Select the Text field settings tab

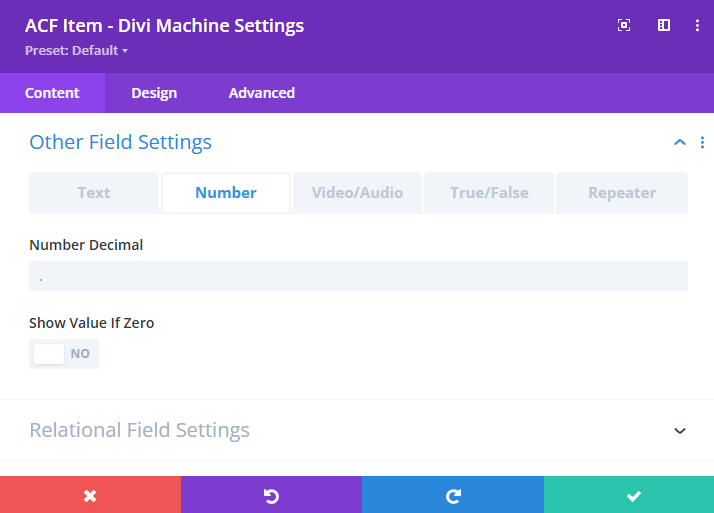94,193
